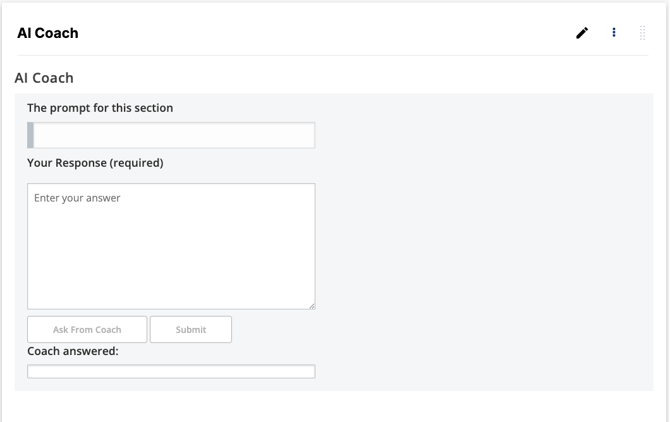Screen dimensions: 670x422
Task: Click the textarea resize grip corner
Action: 312,306
